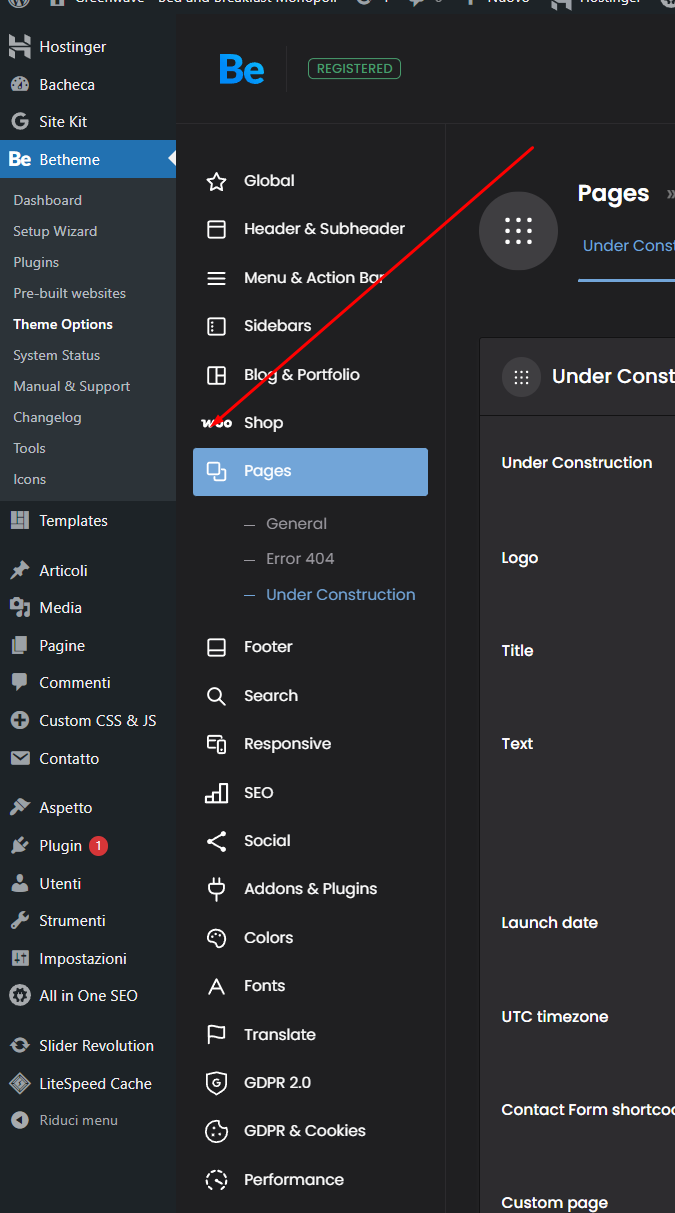Screen dimensions: 675x1213
Task: Select the Error 404 sub-item
Action: (300, 559)
